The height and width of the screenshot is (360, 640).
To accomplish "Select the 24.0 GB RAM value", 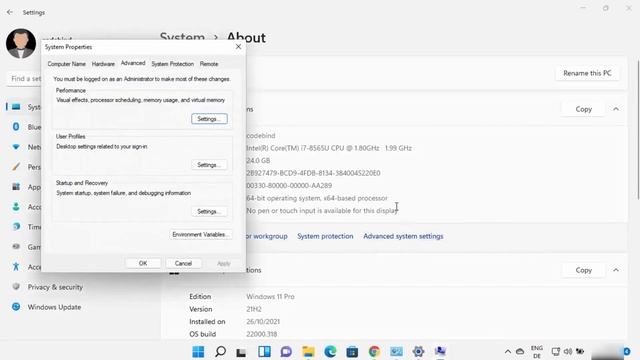I will click(x=258, y=160).
